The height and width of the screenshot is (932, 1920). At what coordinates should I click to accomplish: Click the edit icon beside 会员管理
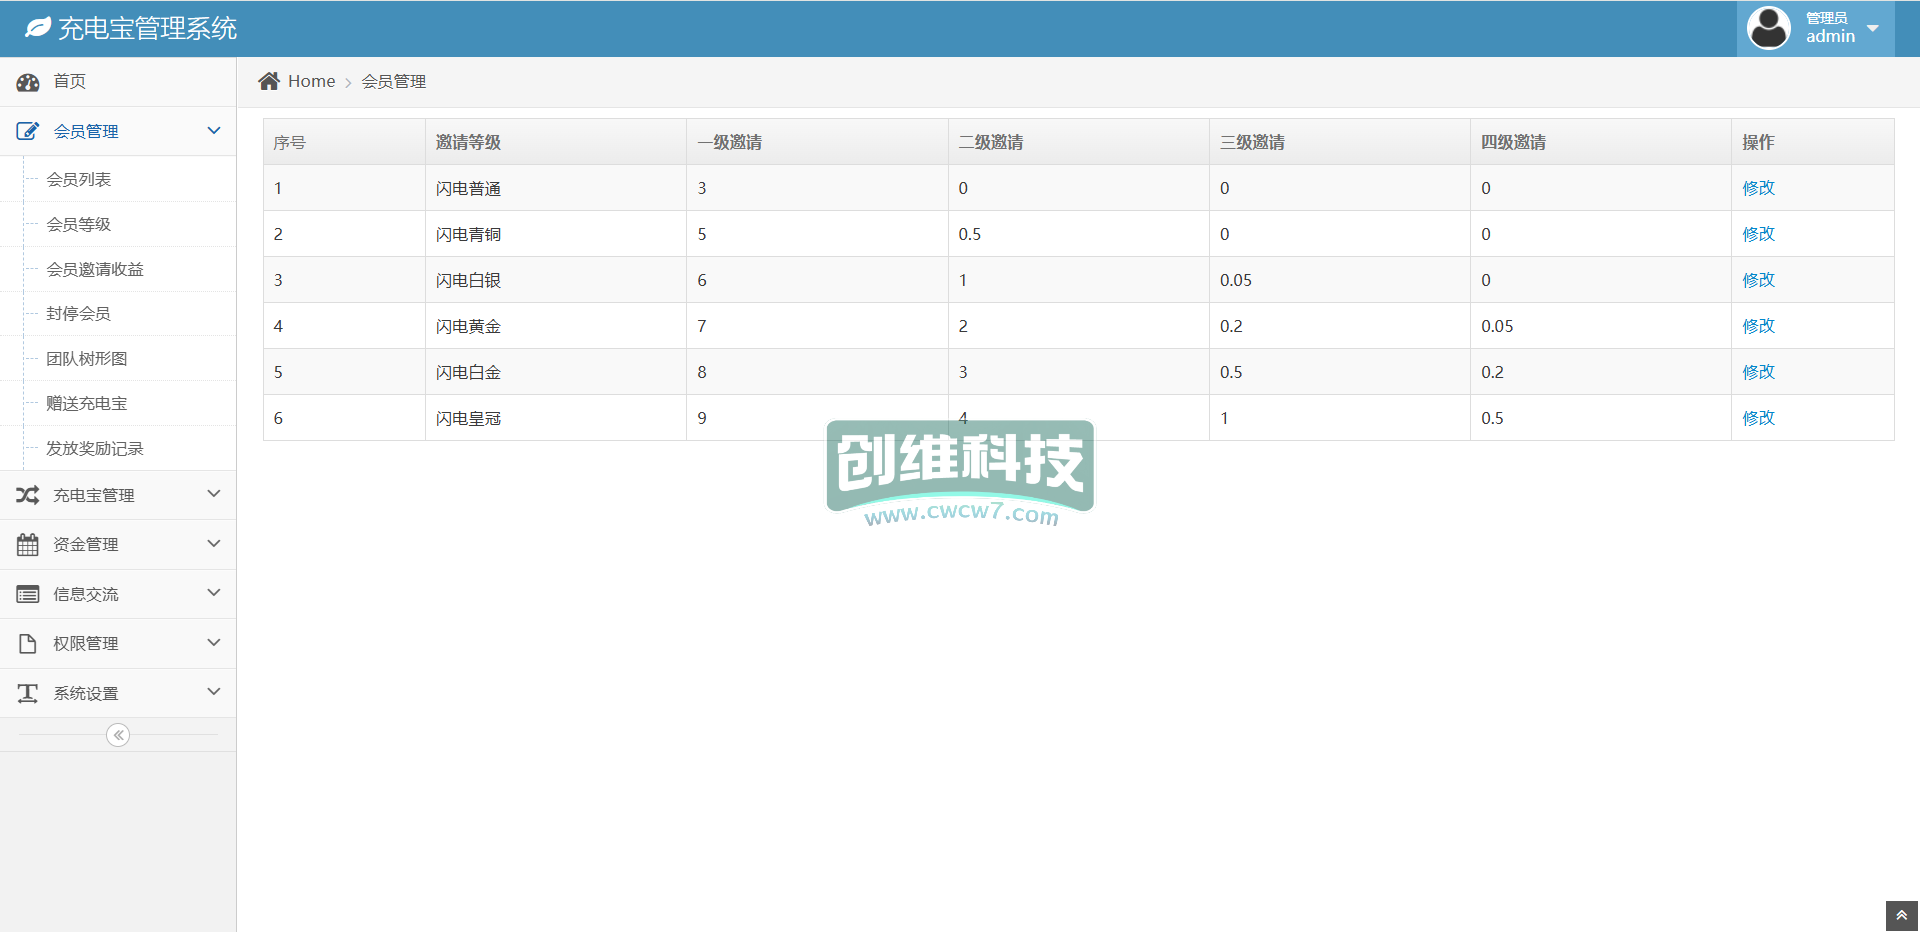[28, 131]
